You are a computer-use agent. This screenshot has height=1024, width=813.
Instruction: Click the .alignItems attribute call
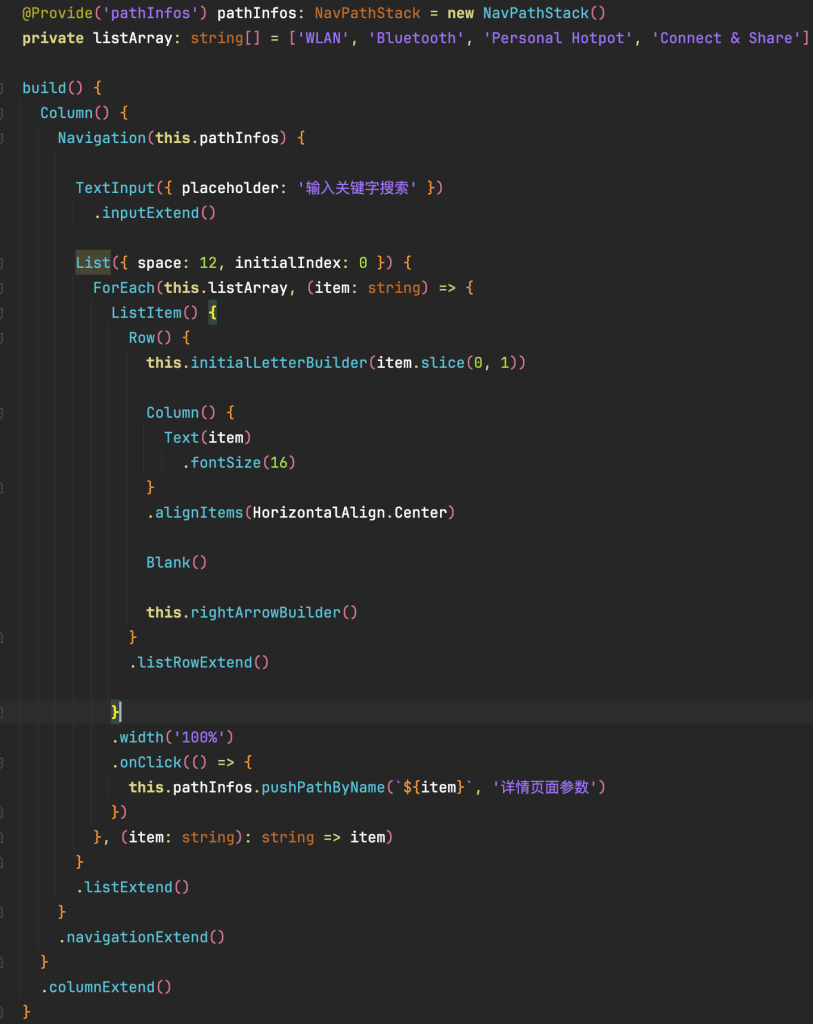point(195,513)
